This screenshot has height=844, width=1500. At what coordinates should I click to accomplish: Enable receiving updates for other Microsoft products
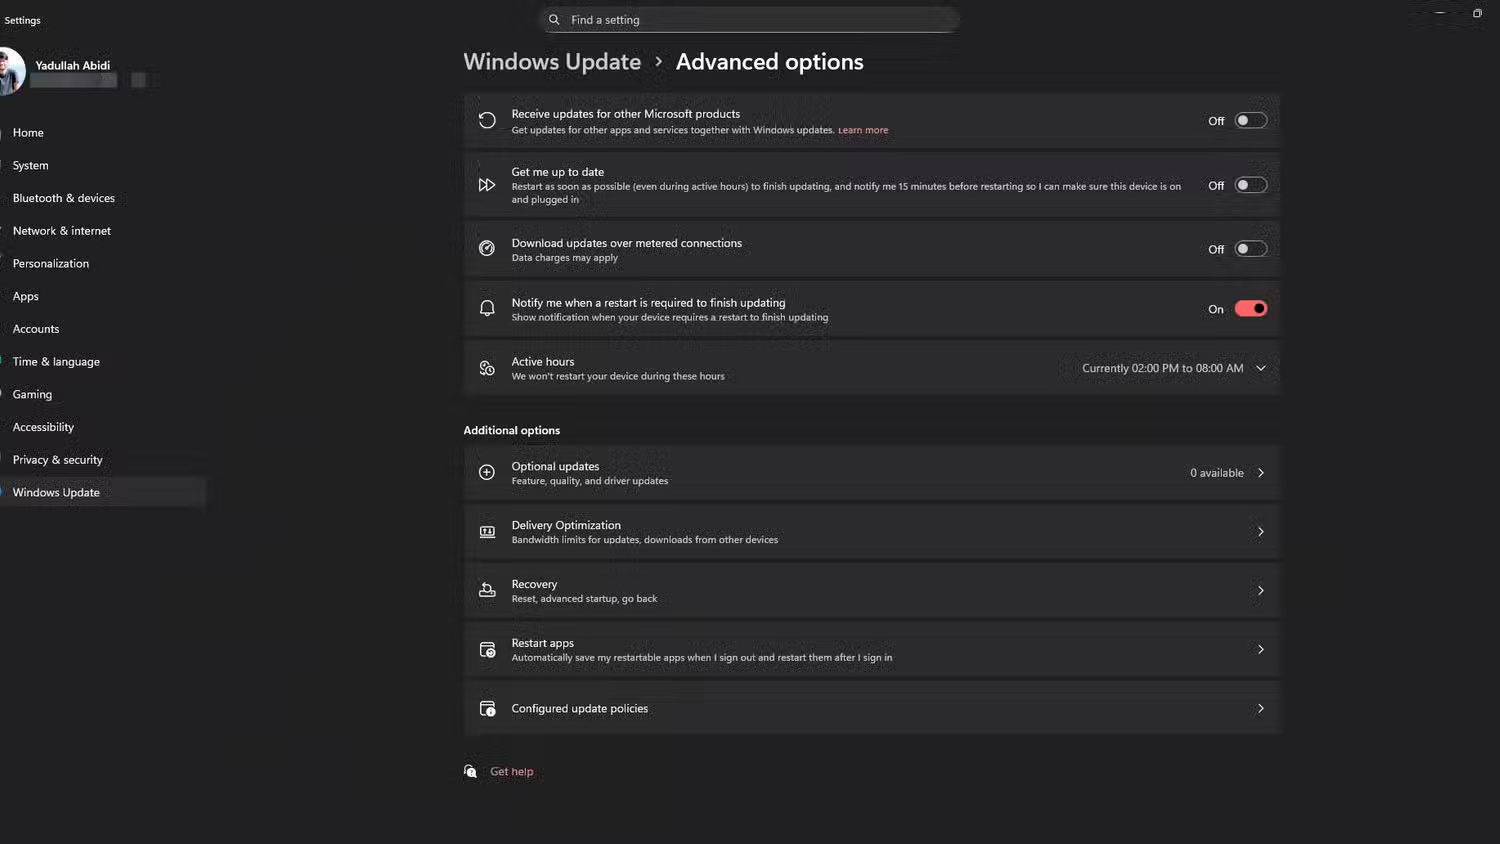coord(1250,119)
